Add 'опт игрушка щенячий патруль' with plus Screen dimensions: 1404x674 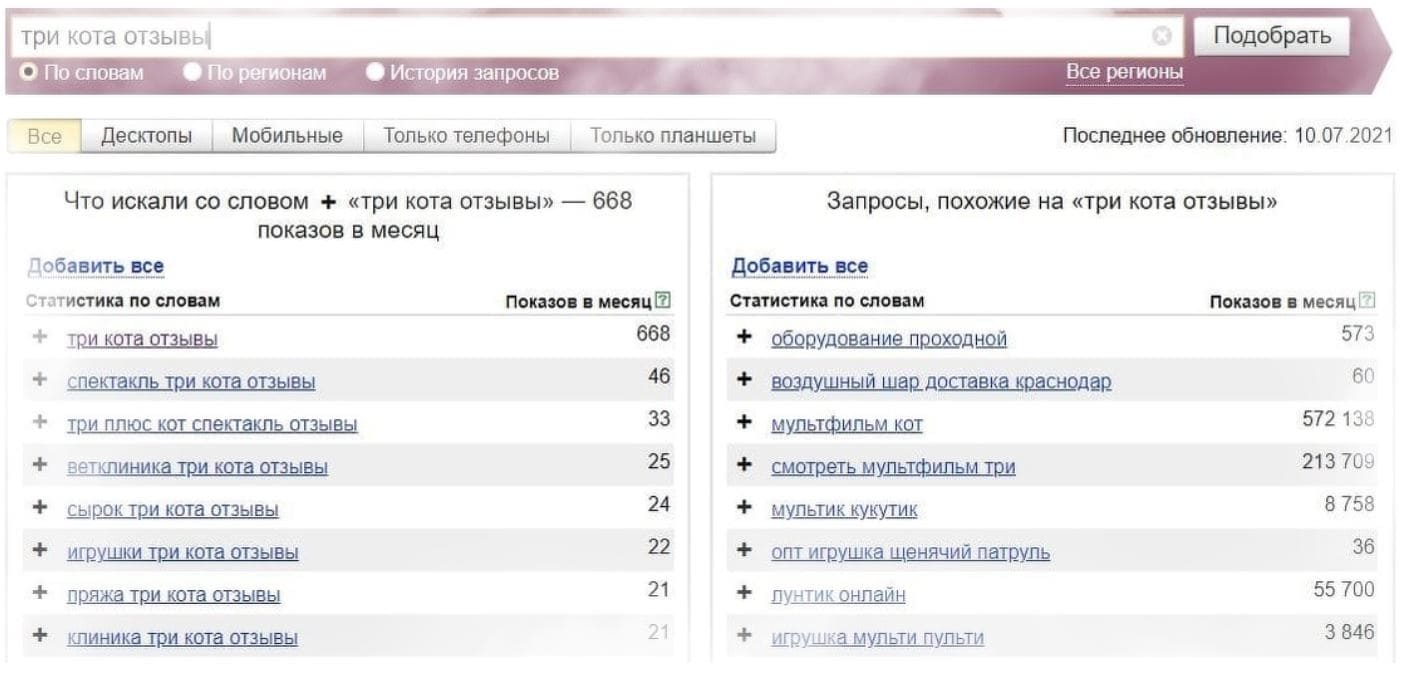[x=743, y=551]
